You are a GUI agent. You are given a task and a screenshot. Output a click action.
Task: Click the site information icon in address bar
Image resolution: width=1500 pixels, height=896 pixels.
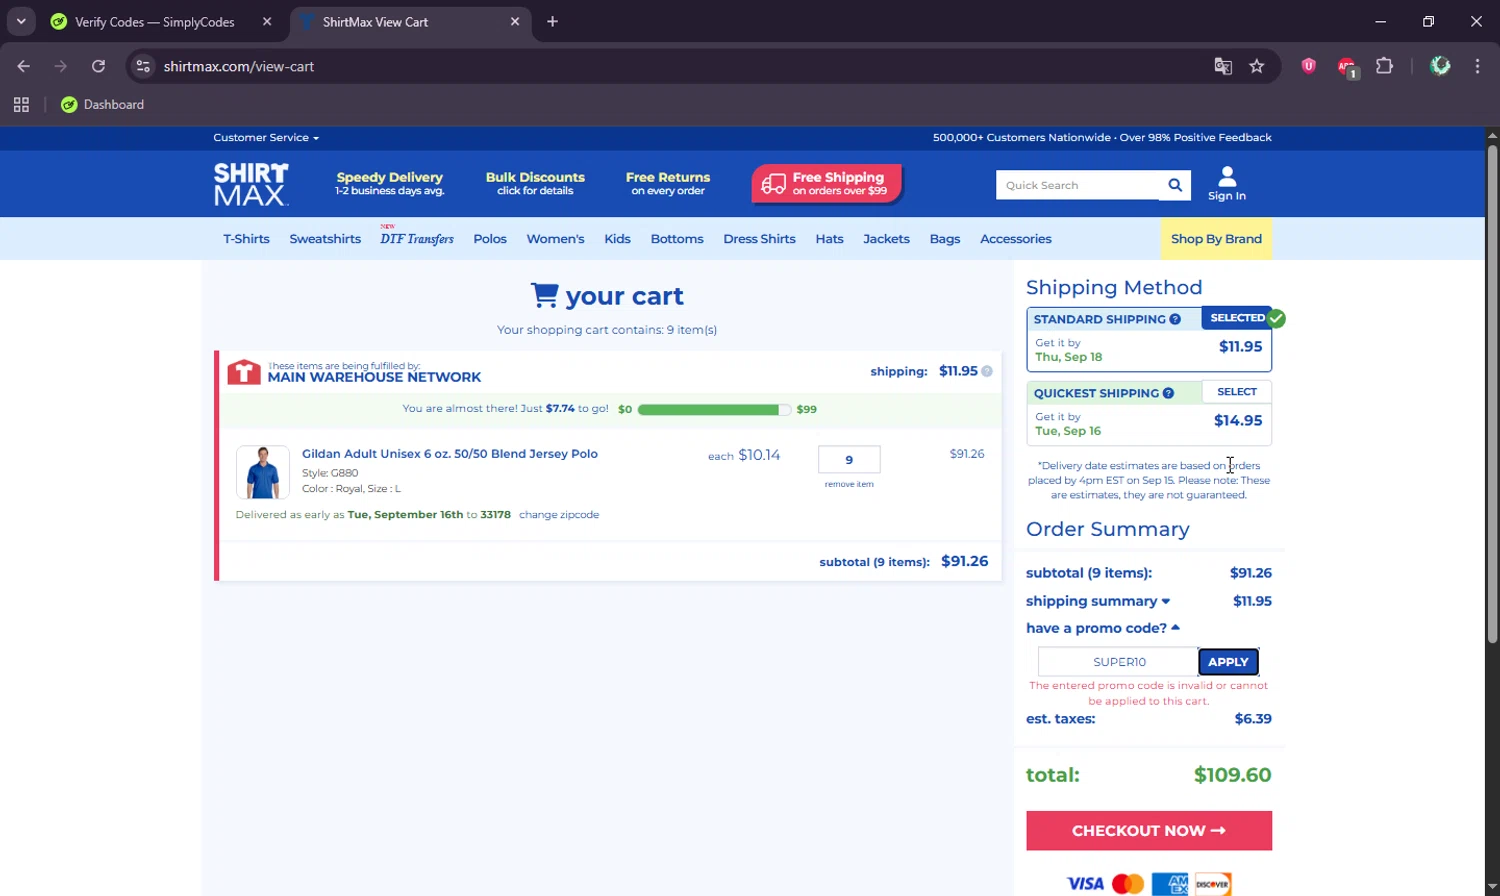(x=143, y=66)
